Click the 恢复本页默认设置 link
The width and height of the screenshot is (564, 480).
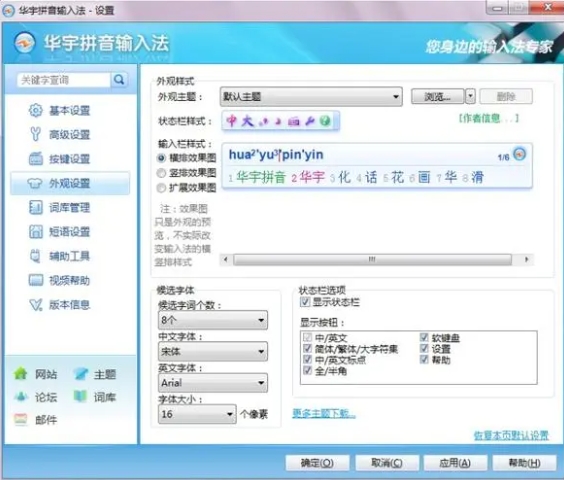pyautogui.click(x=511, y=435)
